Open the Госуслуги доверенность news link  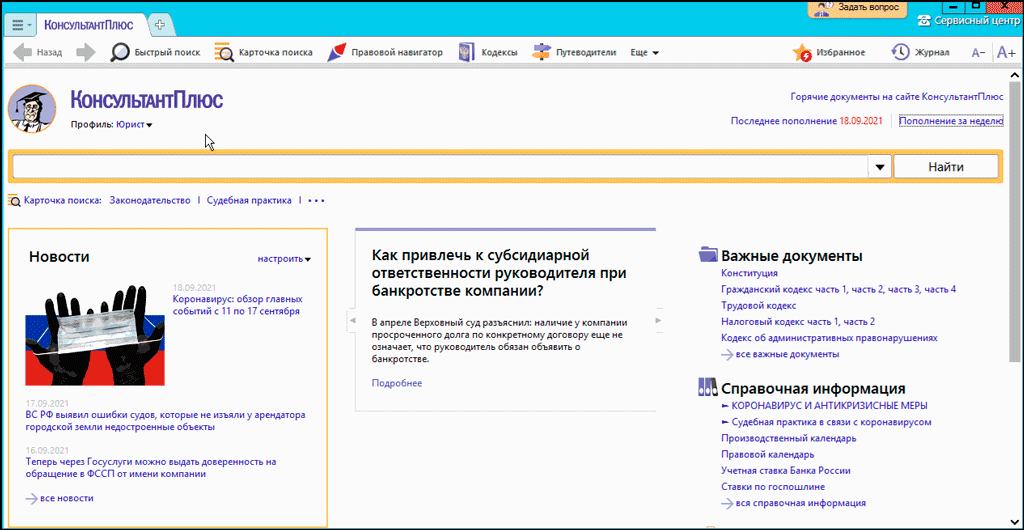[151, 468]
